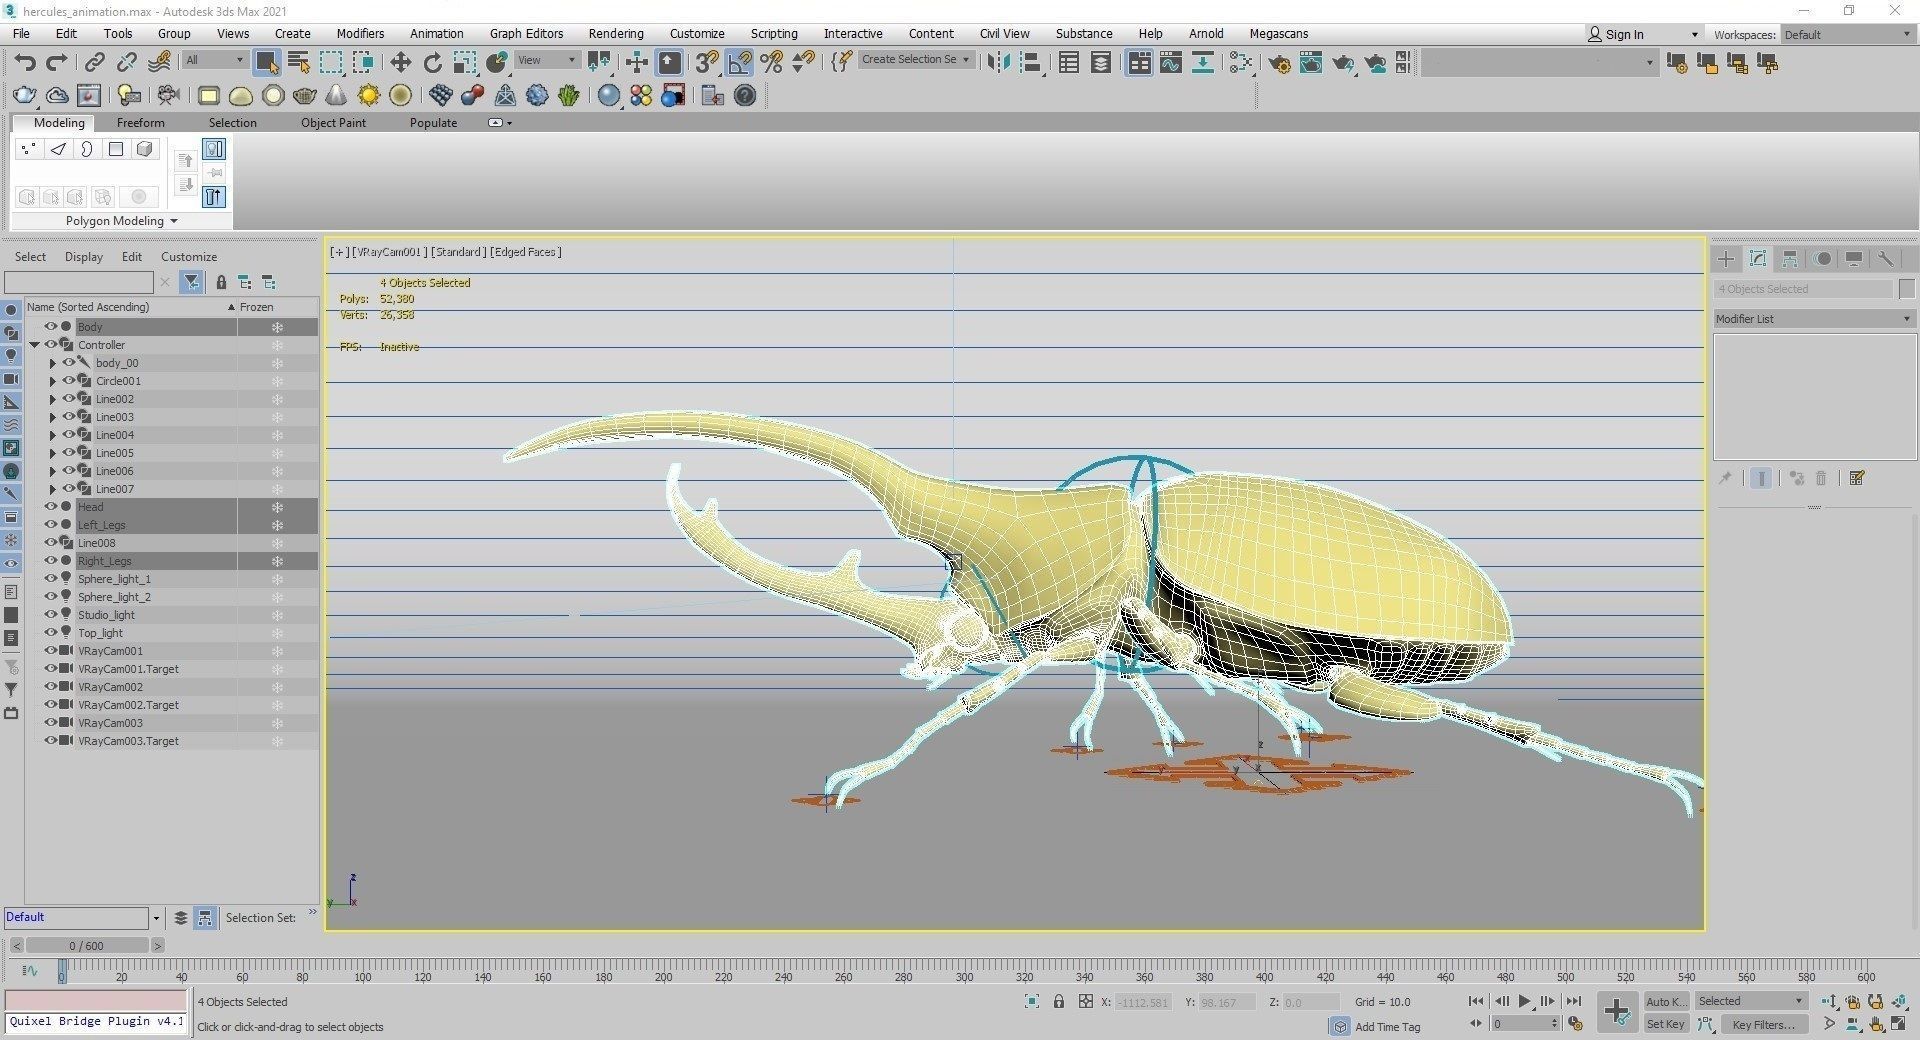Switch to the Freeform ribbon tab
Screen dimensions: 1920x1040
click(140, 123)
